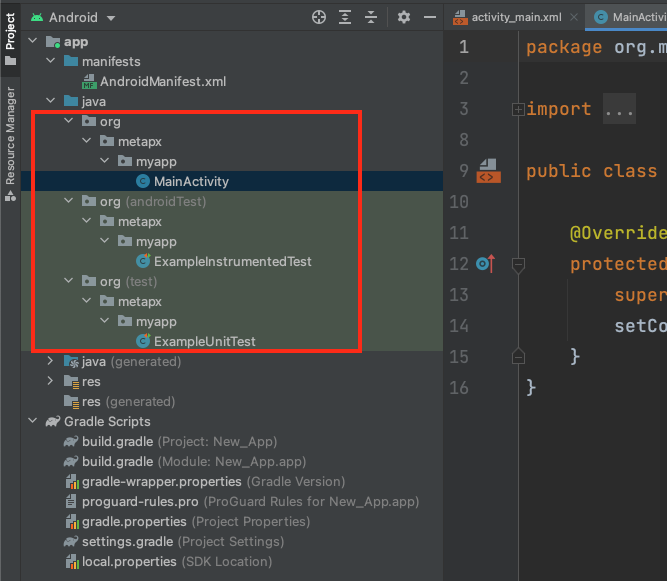The height and width of the screenshot is (581, 667).
Task: Collapse the org (androidTest) package chevron
Action: (68, 201)
